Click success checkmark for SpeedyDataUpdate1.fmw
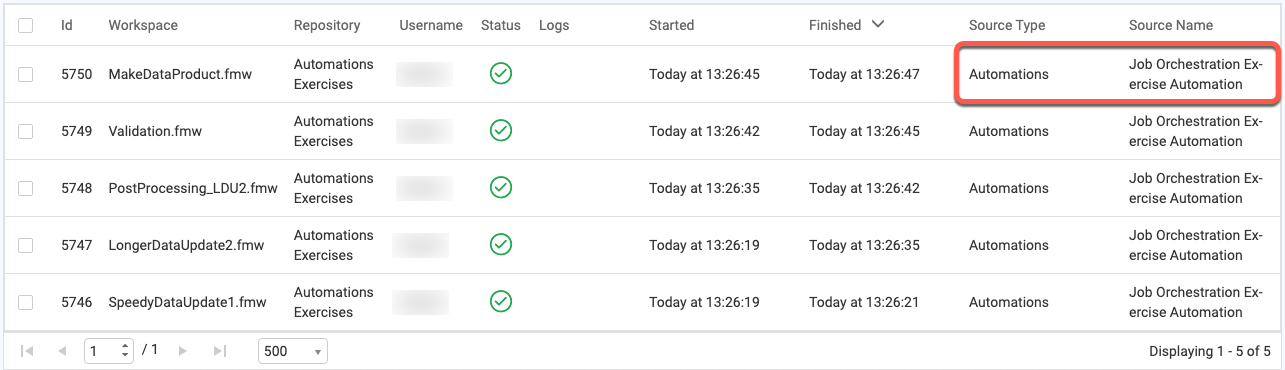The height and width of the screenshot is (370, 1285). 501,302
